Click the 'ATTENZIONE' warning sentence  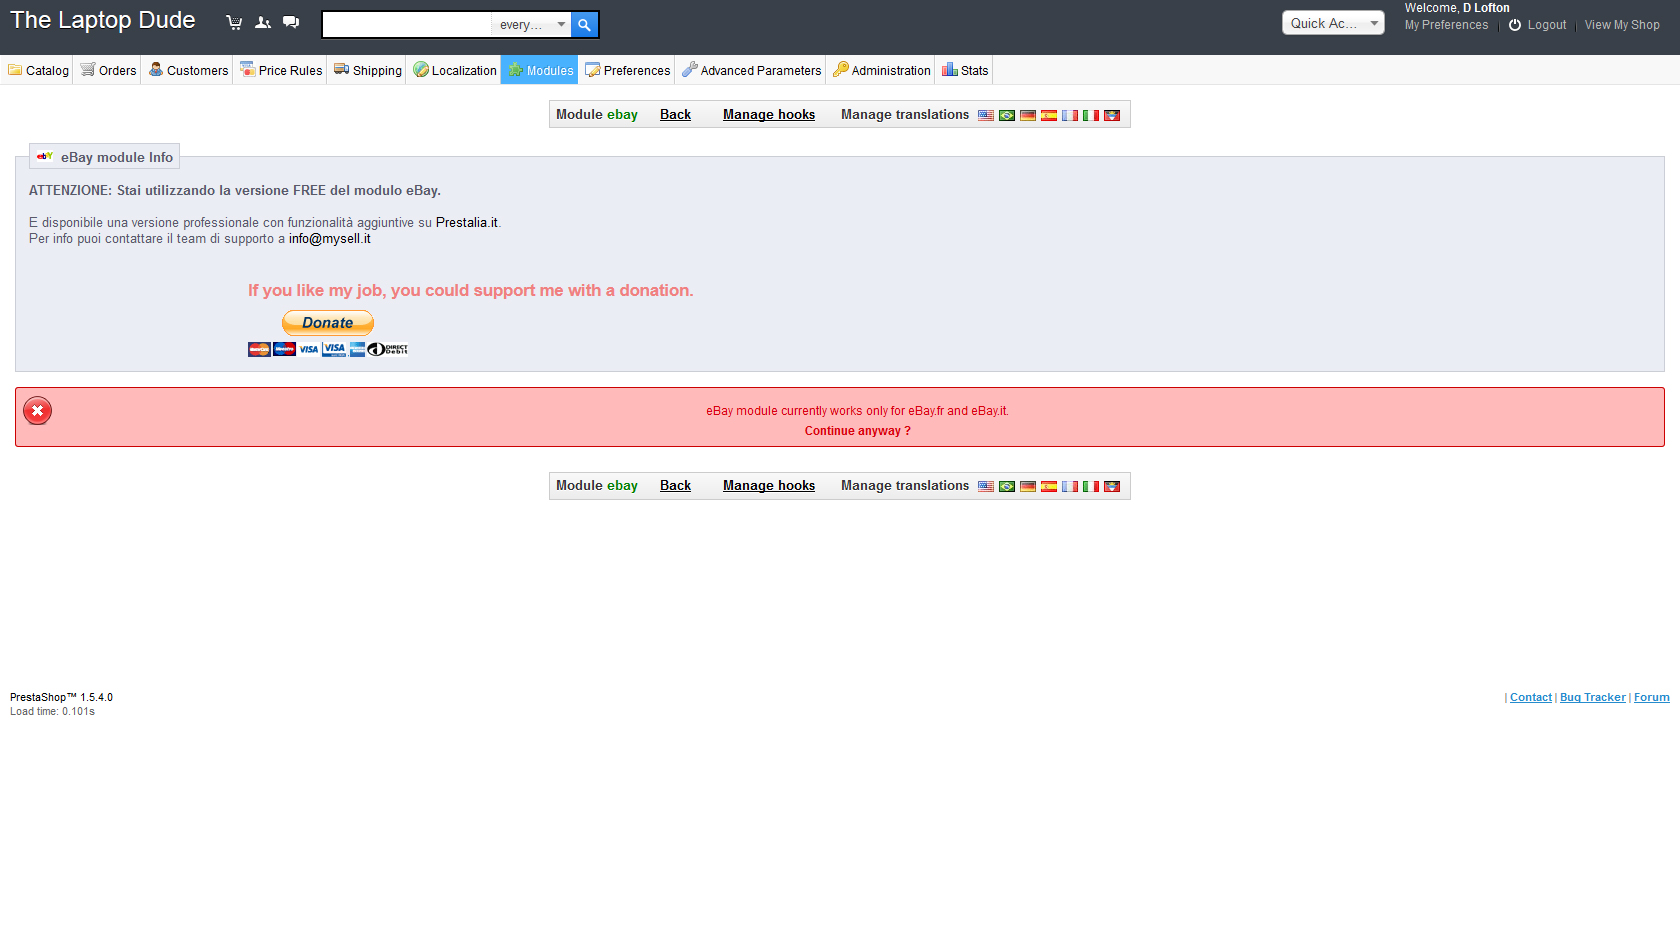tap(235, 191)
